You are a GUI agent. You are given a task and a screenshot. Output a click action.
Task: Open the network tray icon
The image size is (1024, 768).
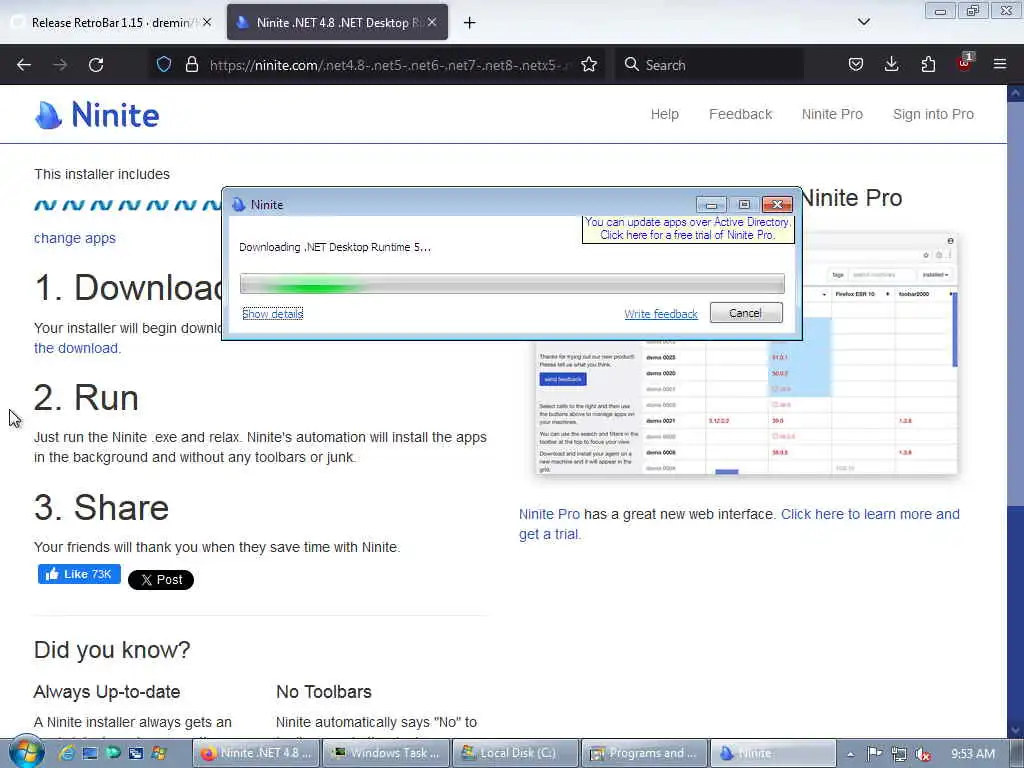tap(899, 754)
